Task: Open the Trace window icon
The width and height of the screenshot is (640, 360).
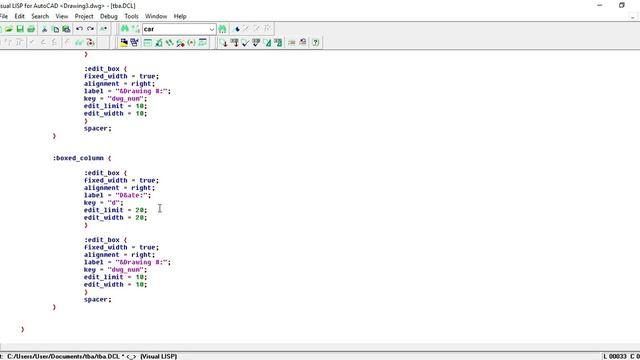Action: pyautogui.click(x=169, y=42)
